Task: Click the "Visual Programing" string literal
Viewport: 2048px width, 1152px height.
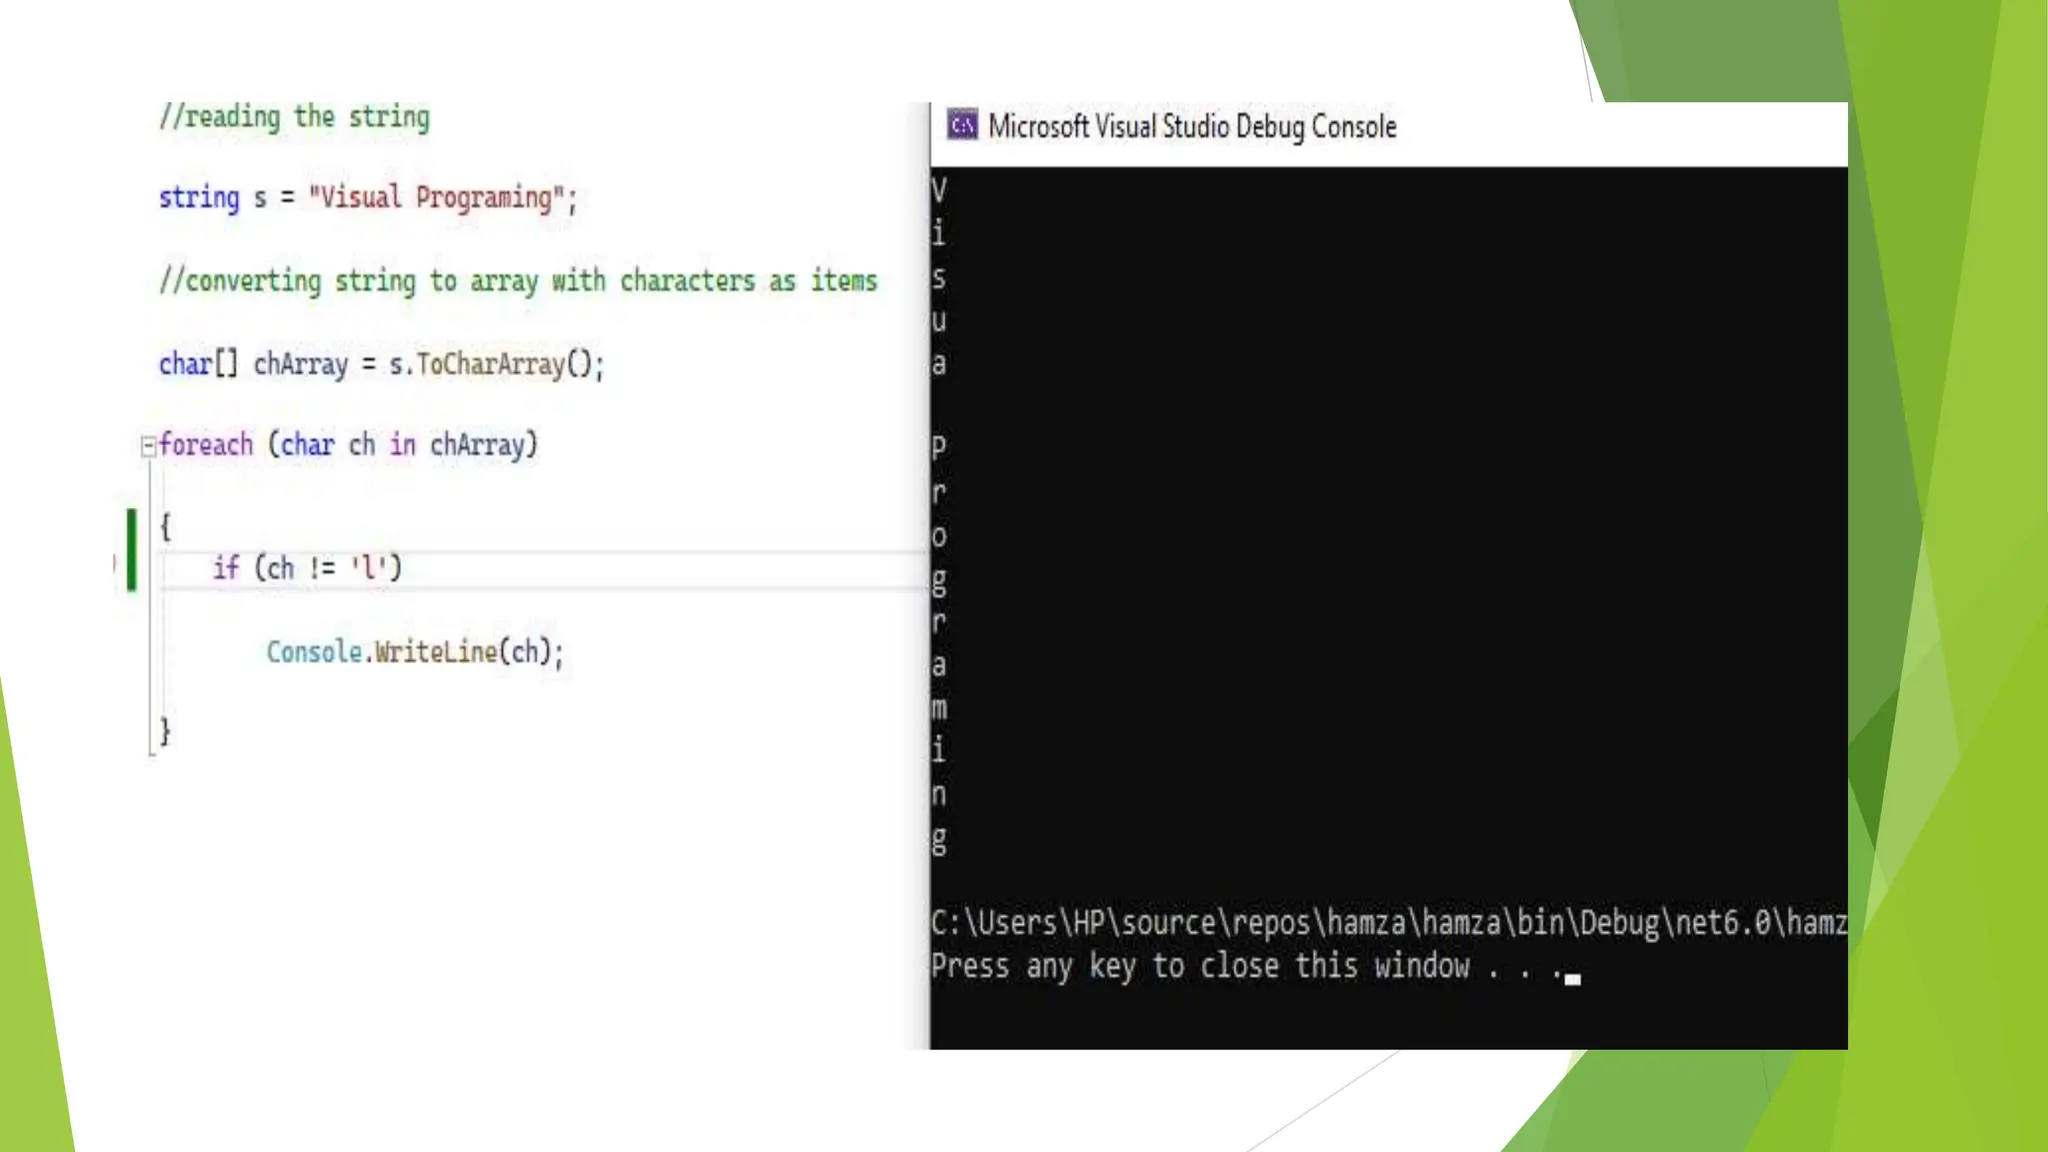Action: tap(435, 197)
